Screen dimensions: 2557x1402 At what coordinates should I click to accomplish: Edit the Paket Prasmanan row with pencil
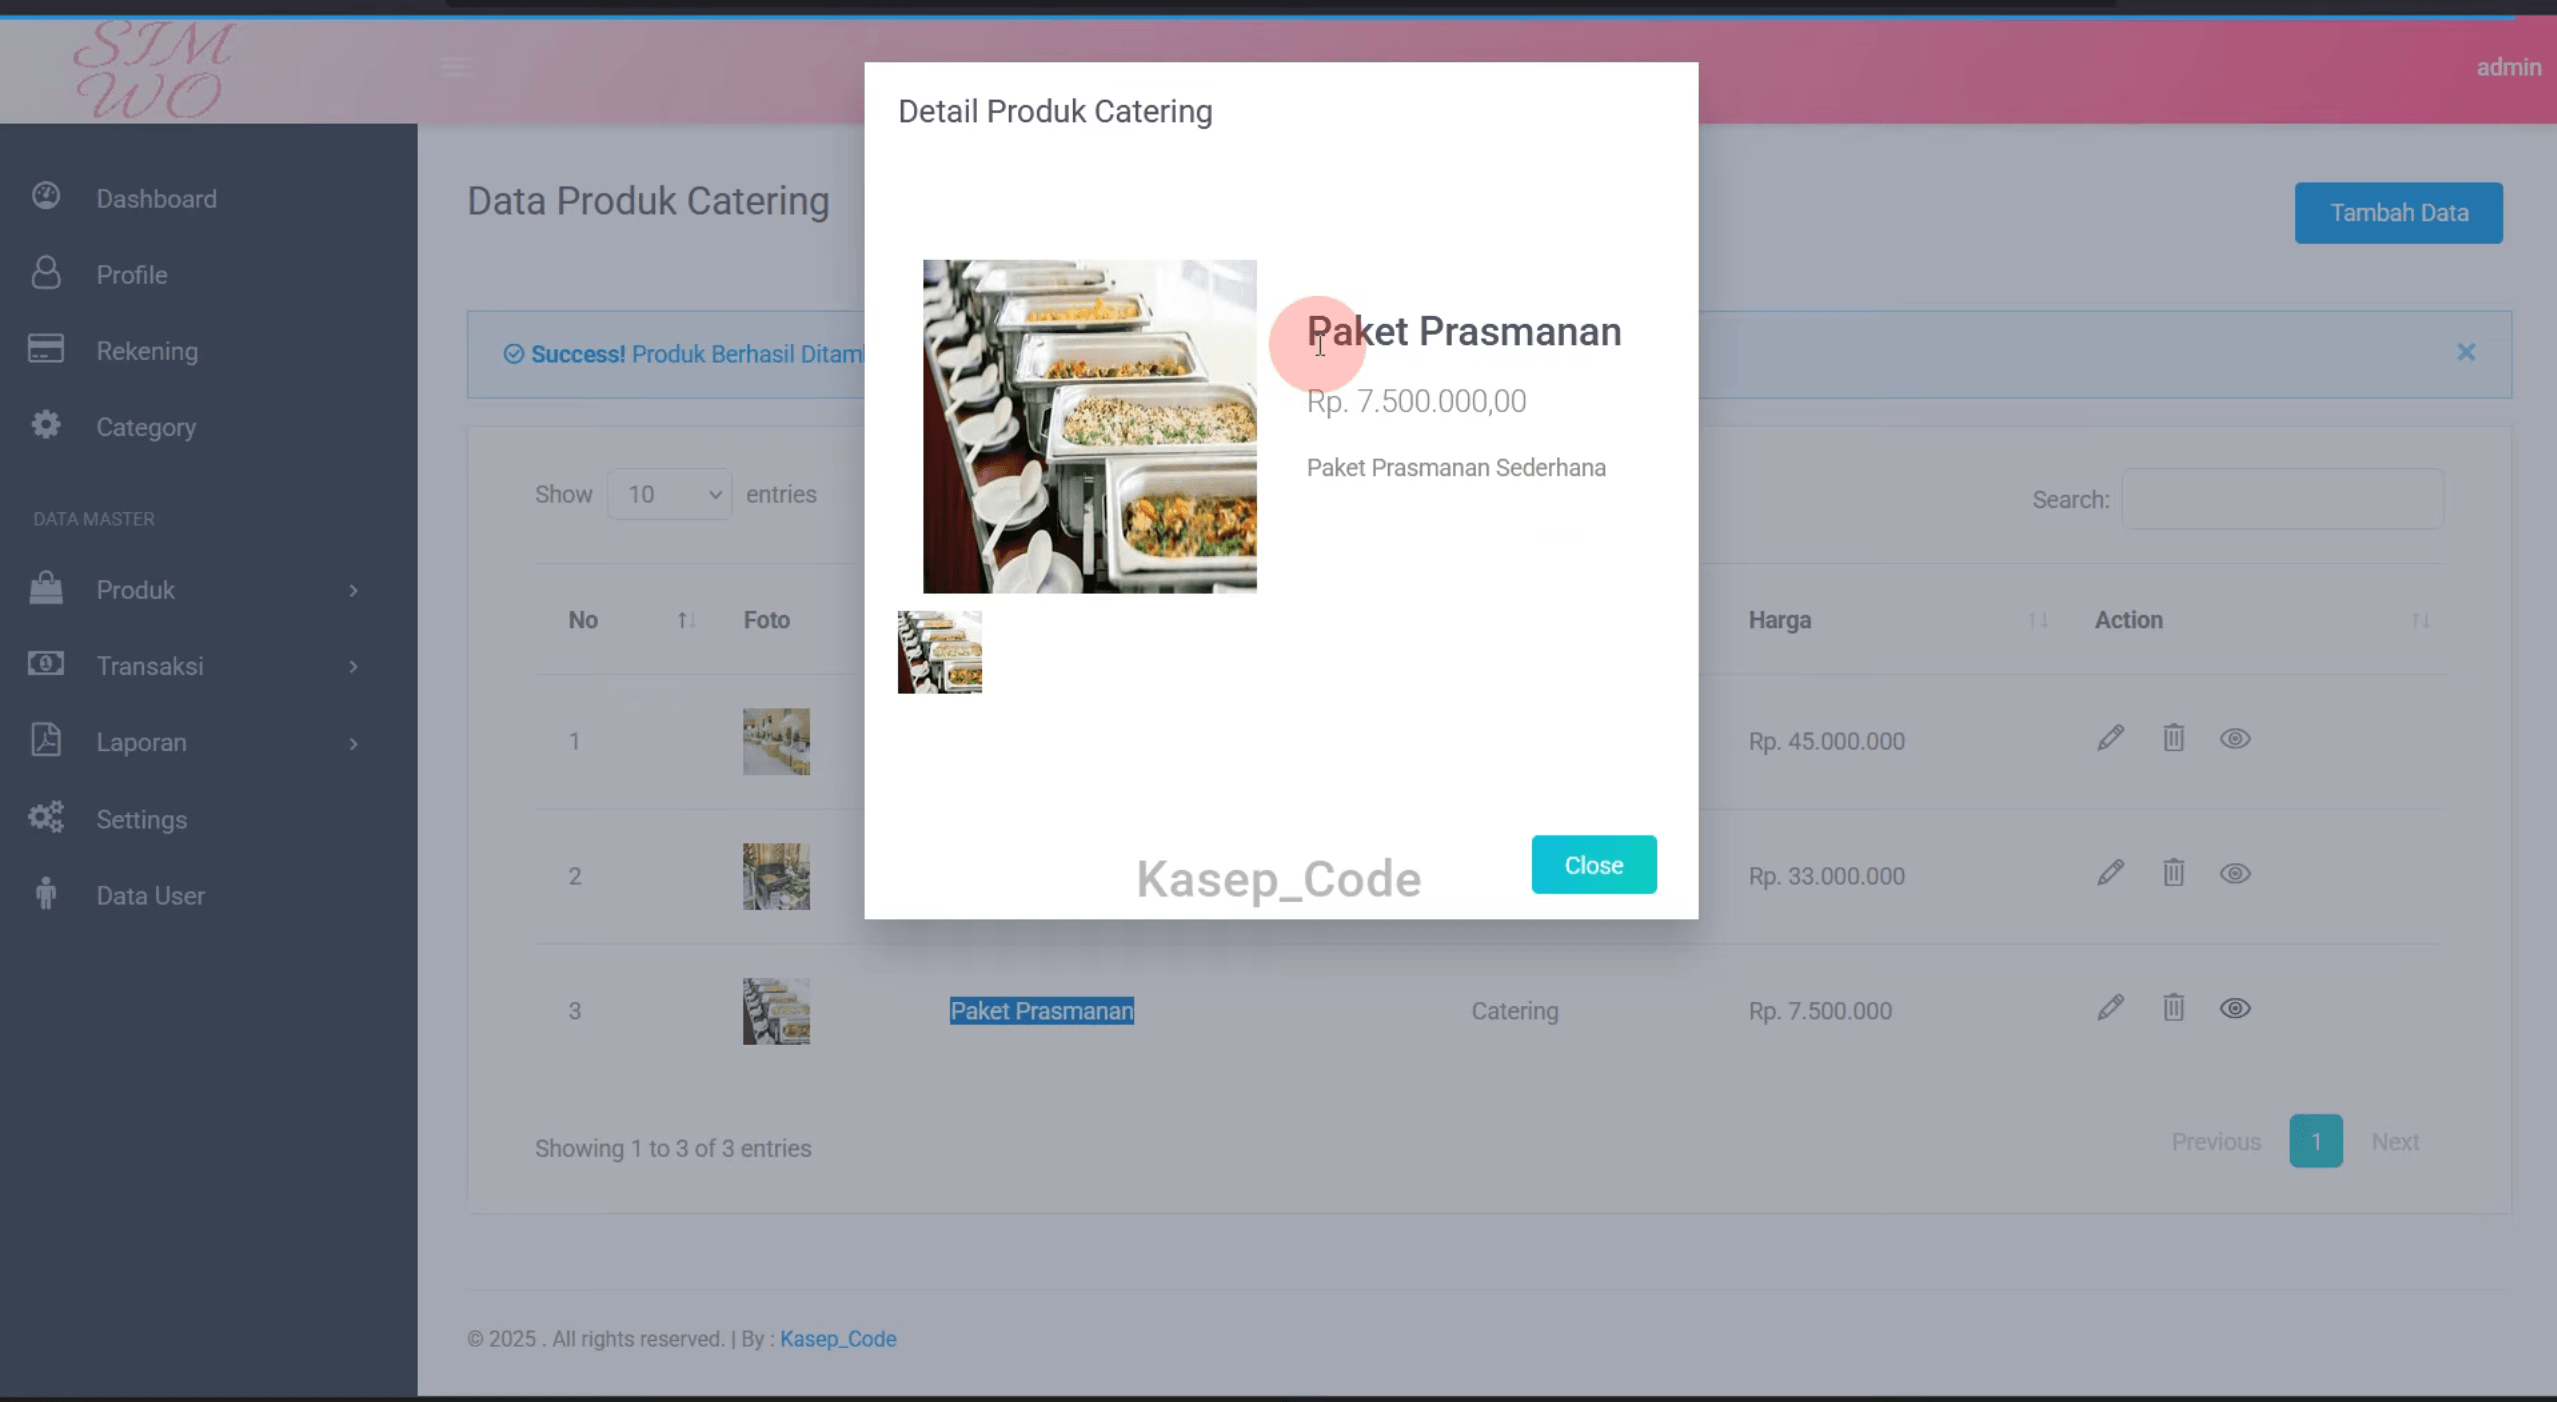pyautogui.click(x=2110, y=1008)
